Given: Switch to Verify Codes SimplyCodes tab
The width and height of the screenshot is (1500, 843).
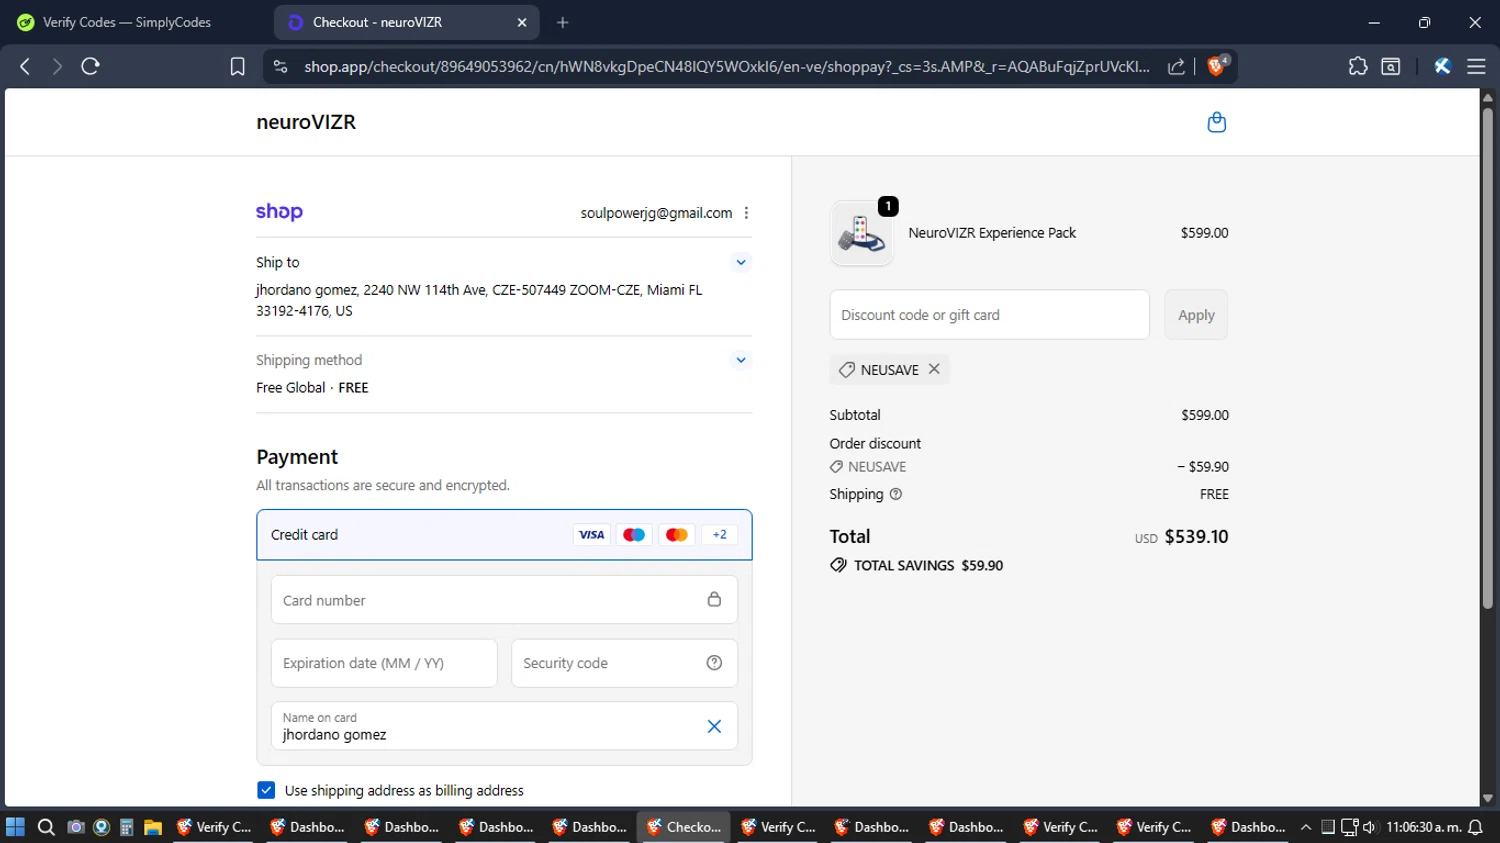Looking at the screenshot, I should (x=127, y=22).
